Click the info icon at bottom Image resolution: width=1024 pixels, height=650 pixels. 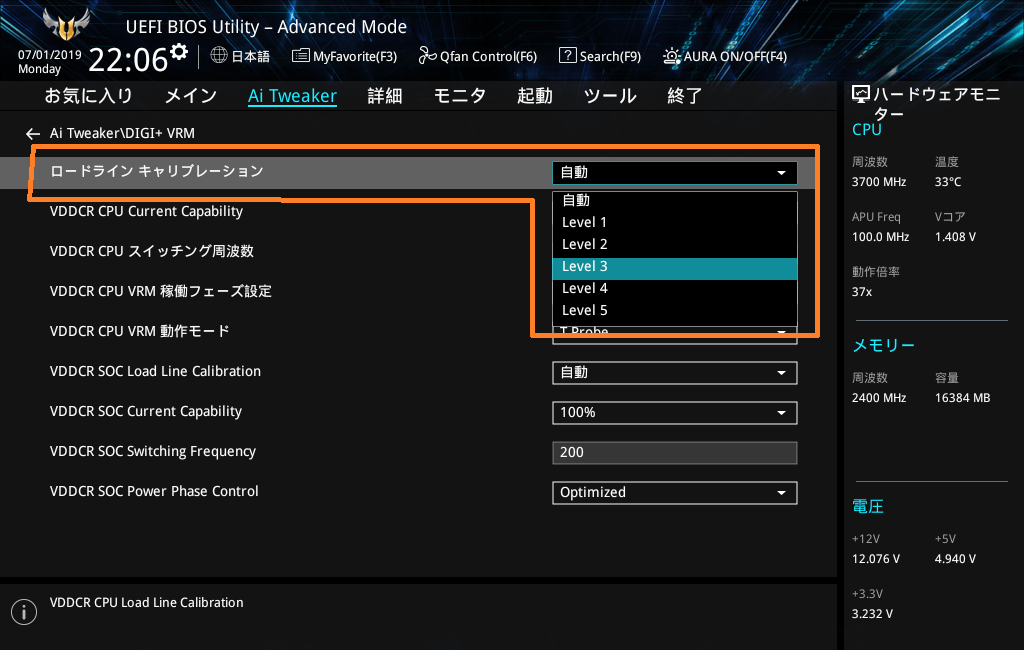24,612
